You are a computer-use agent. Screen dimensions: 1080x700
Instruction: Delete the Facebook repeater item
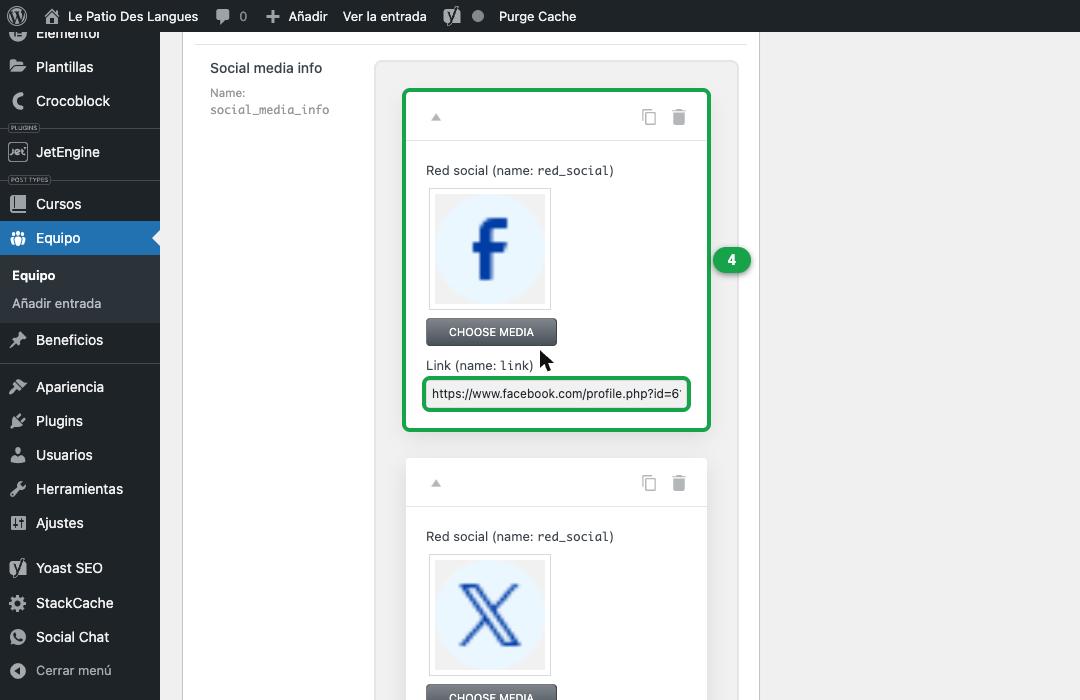(x=678, y=117)
